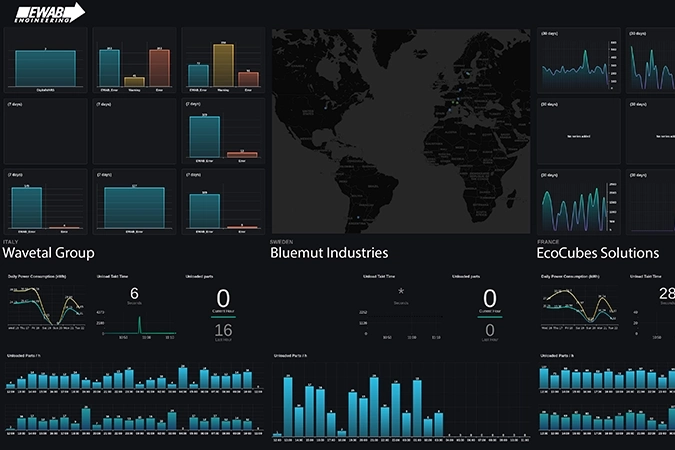The width and height of the screenshot is (675, 450).
Task: Click the EcoCubes Unload Takt Time value 28
Action: coord(667,292)
